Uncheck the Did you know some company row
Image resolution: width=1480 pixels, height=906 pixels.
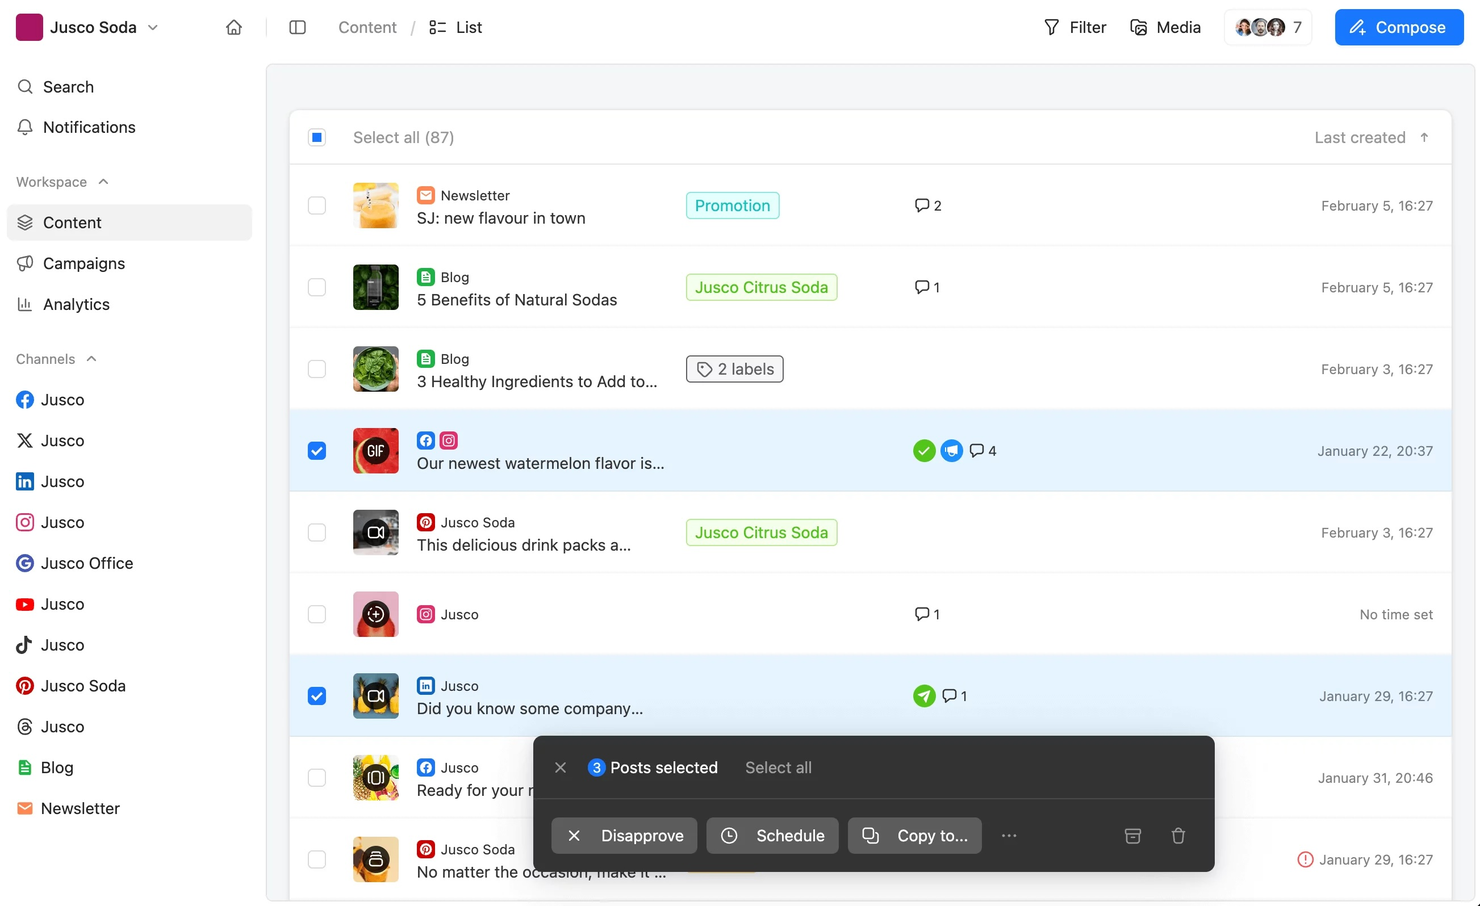point(317,696)
